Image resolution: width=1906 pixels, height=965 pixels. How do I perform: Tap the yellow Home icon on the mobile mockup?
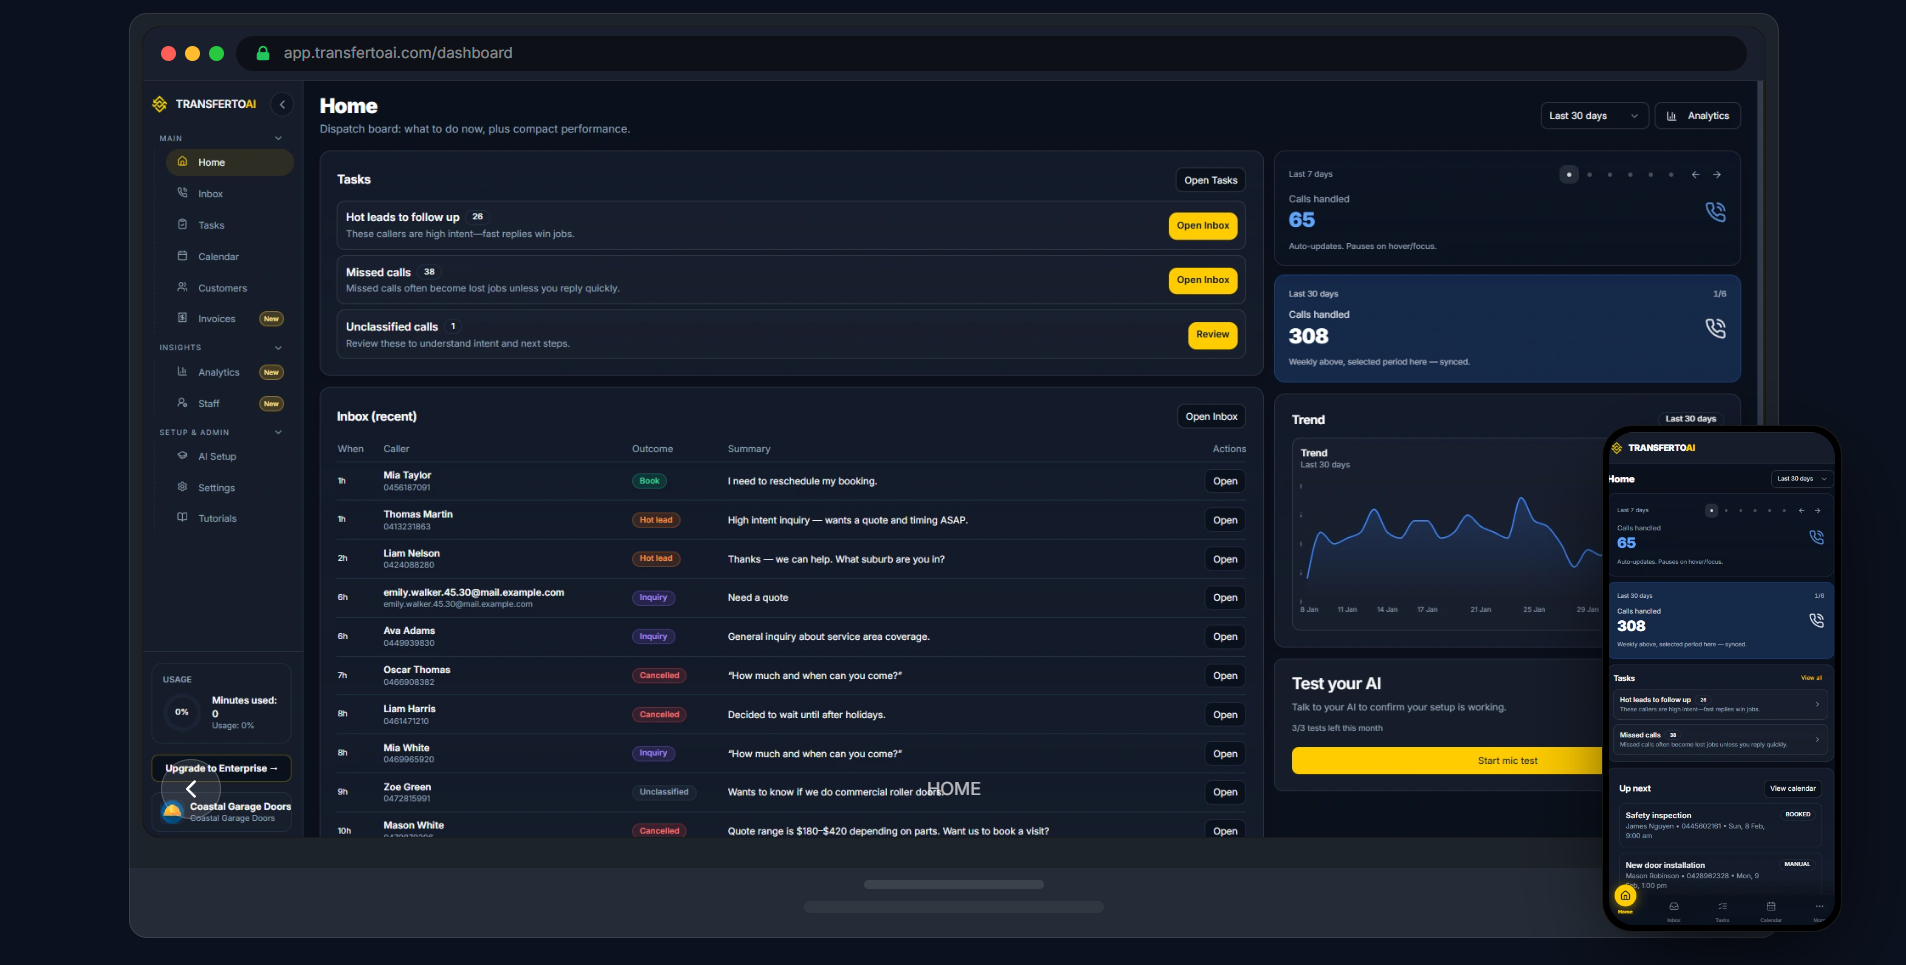point(1624,896)
